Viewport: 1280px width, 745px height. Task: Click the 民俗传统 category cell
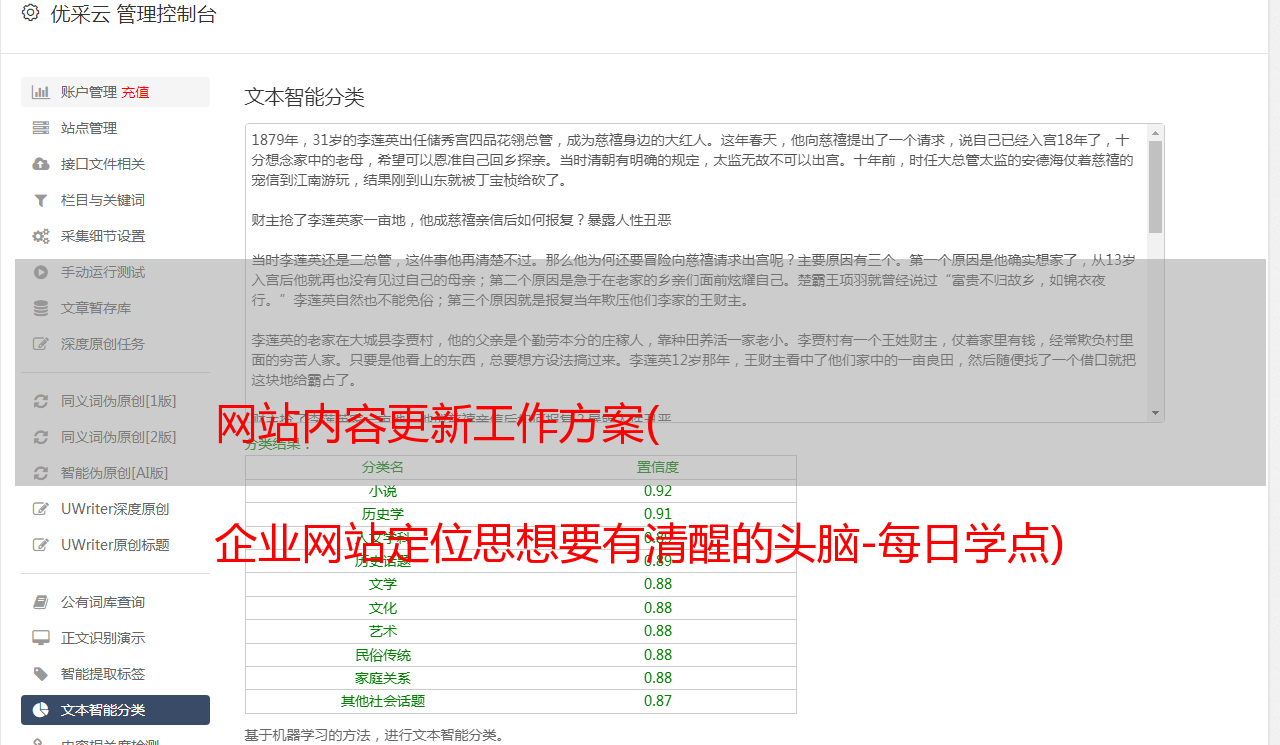(383, 655)
